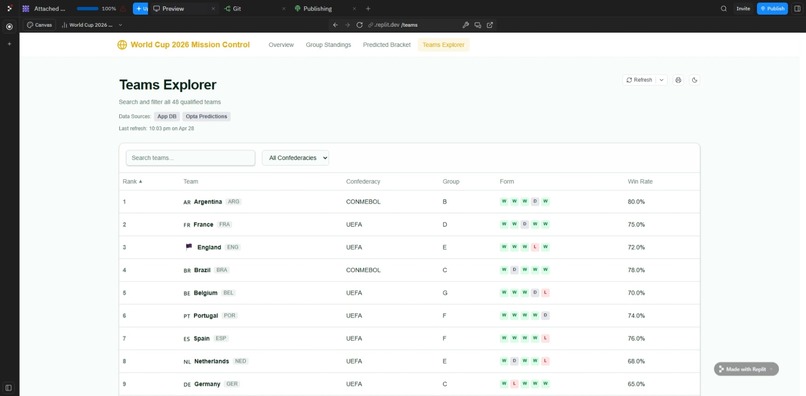The height and width of the screenshot is (396, 806).
Task: Expand the World Cup 2026 file dropdown
Action: tap(120, 25)
